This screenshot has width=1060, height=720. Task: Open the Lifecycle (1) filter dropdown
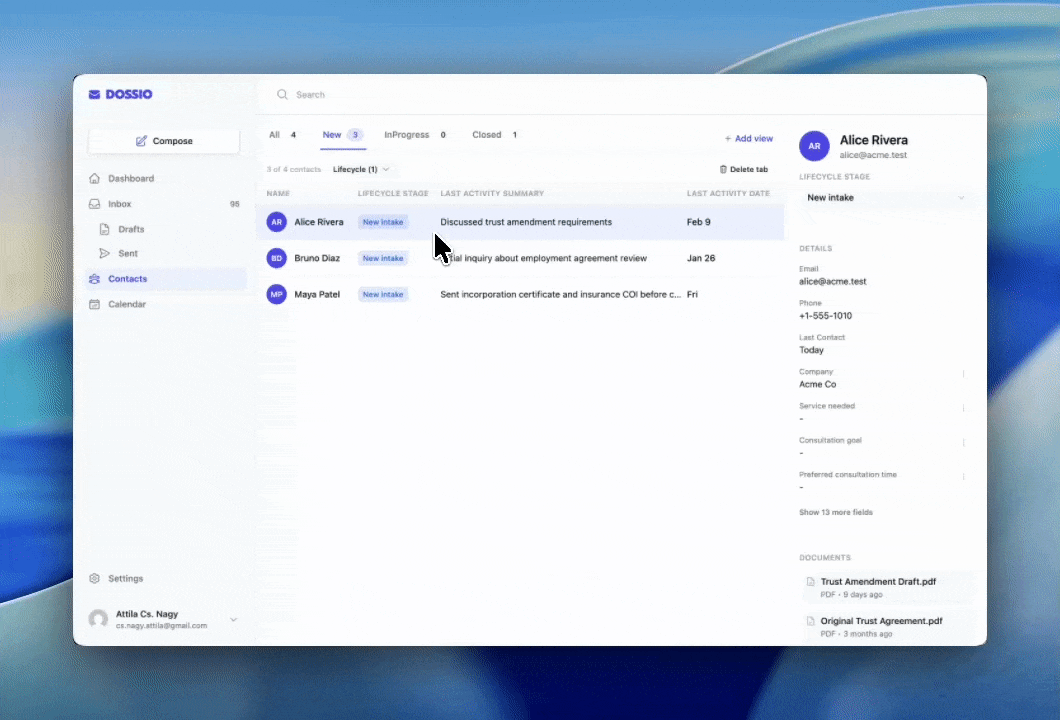(x=359, y=169)
